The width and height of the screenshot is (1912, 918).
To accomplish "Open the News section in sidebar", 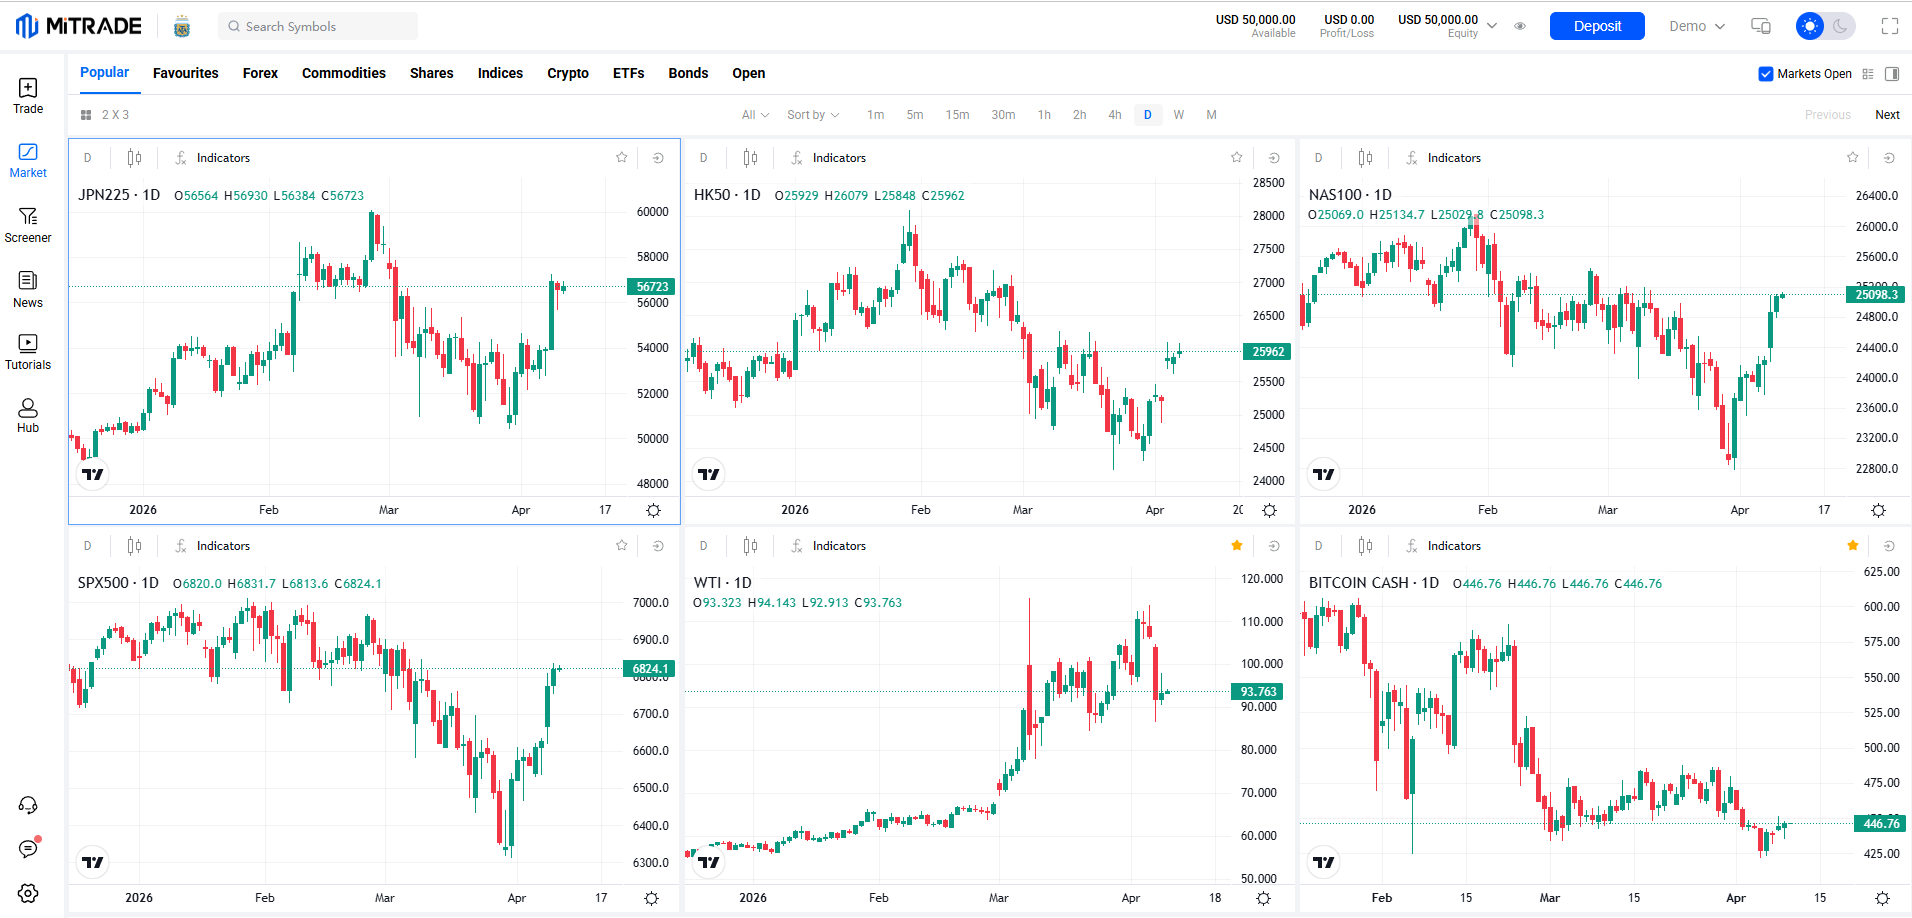I will [28, 289].
